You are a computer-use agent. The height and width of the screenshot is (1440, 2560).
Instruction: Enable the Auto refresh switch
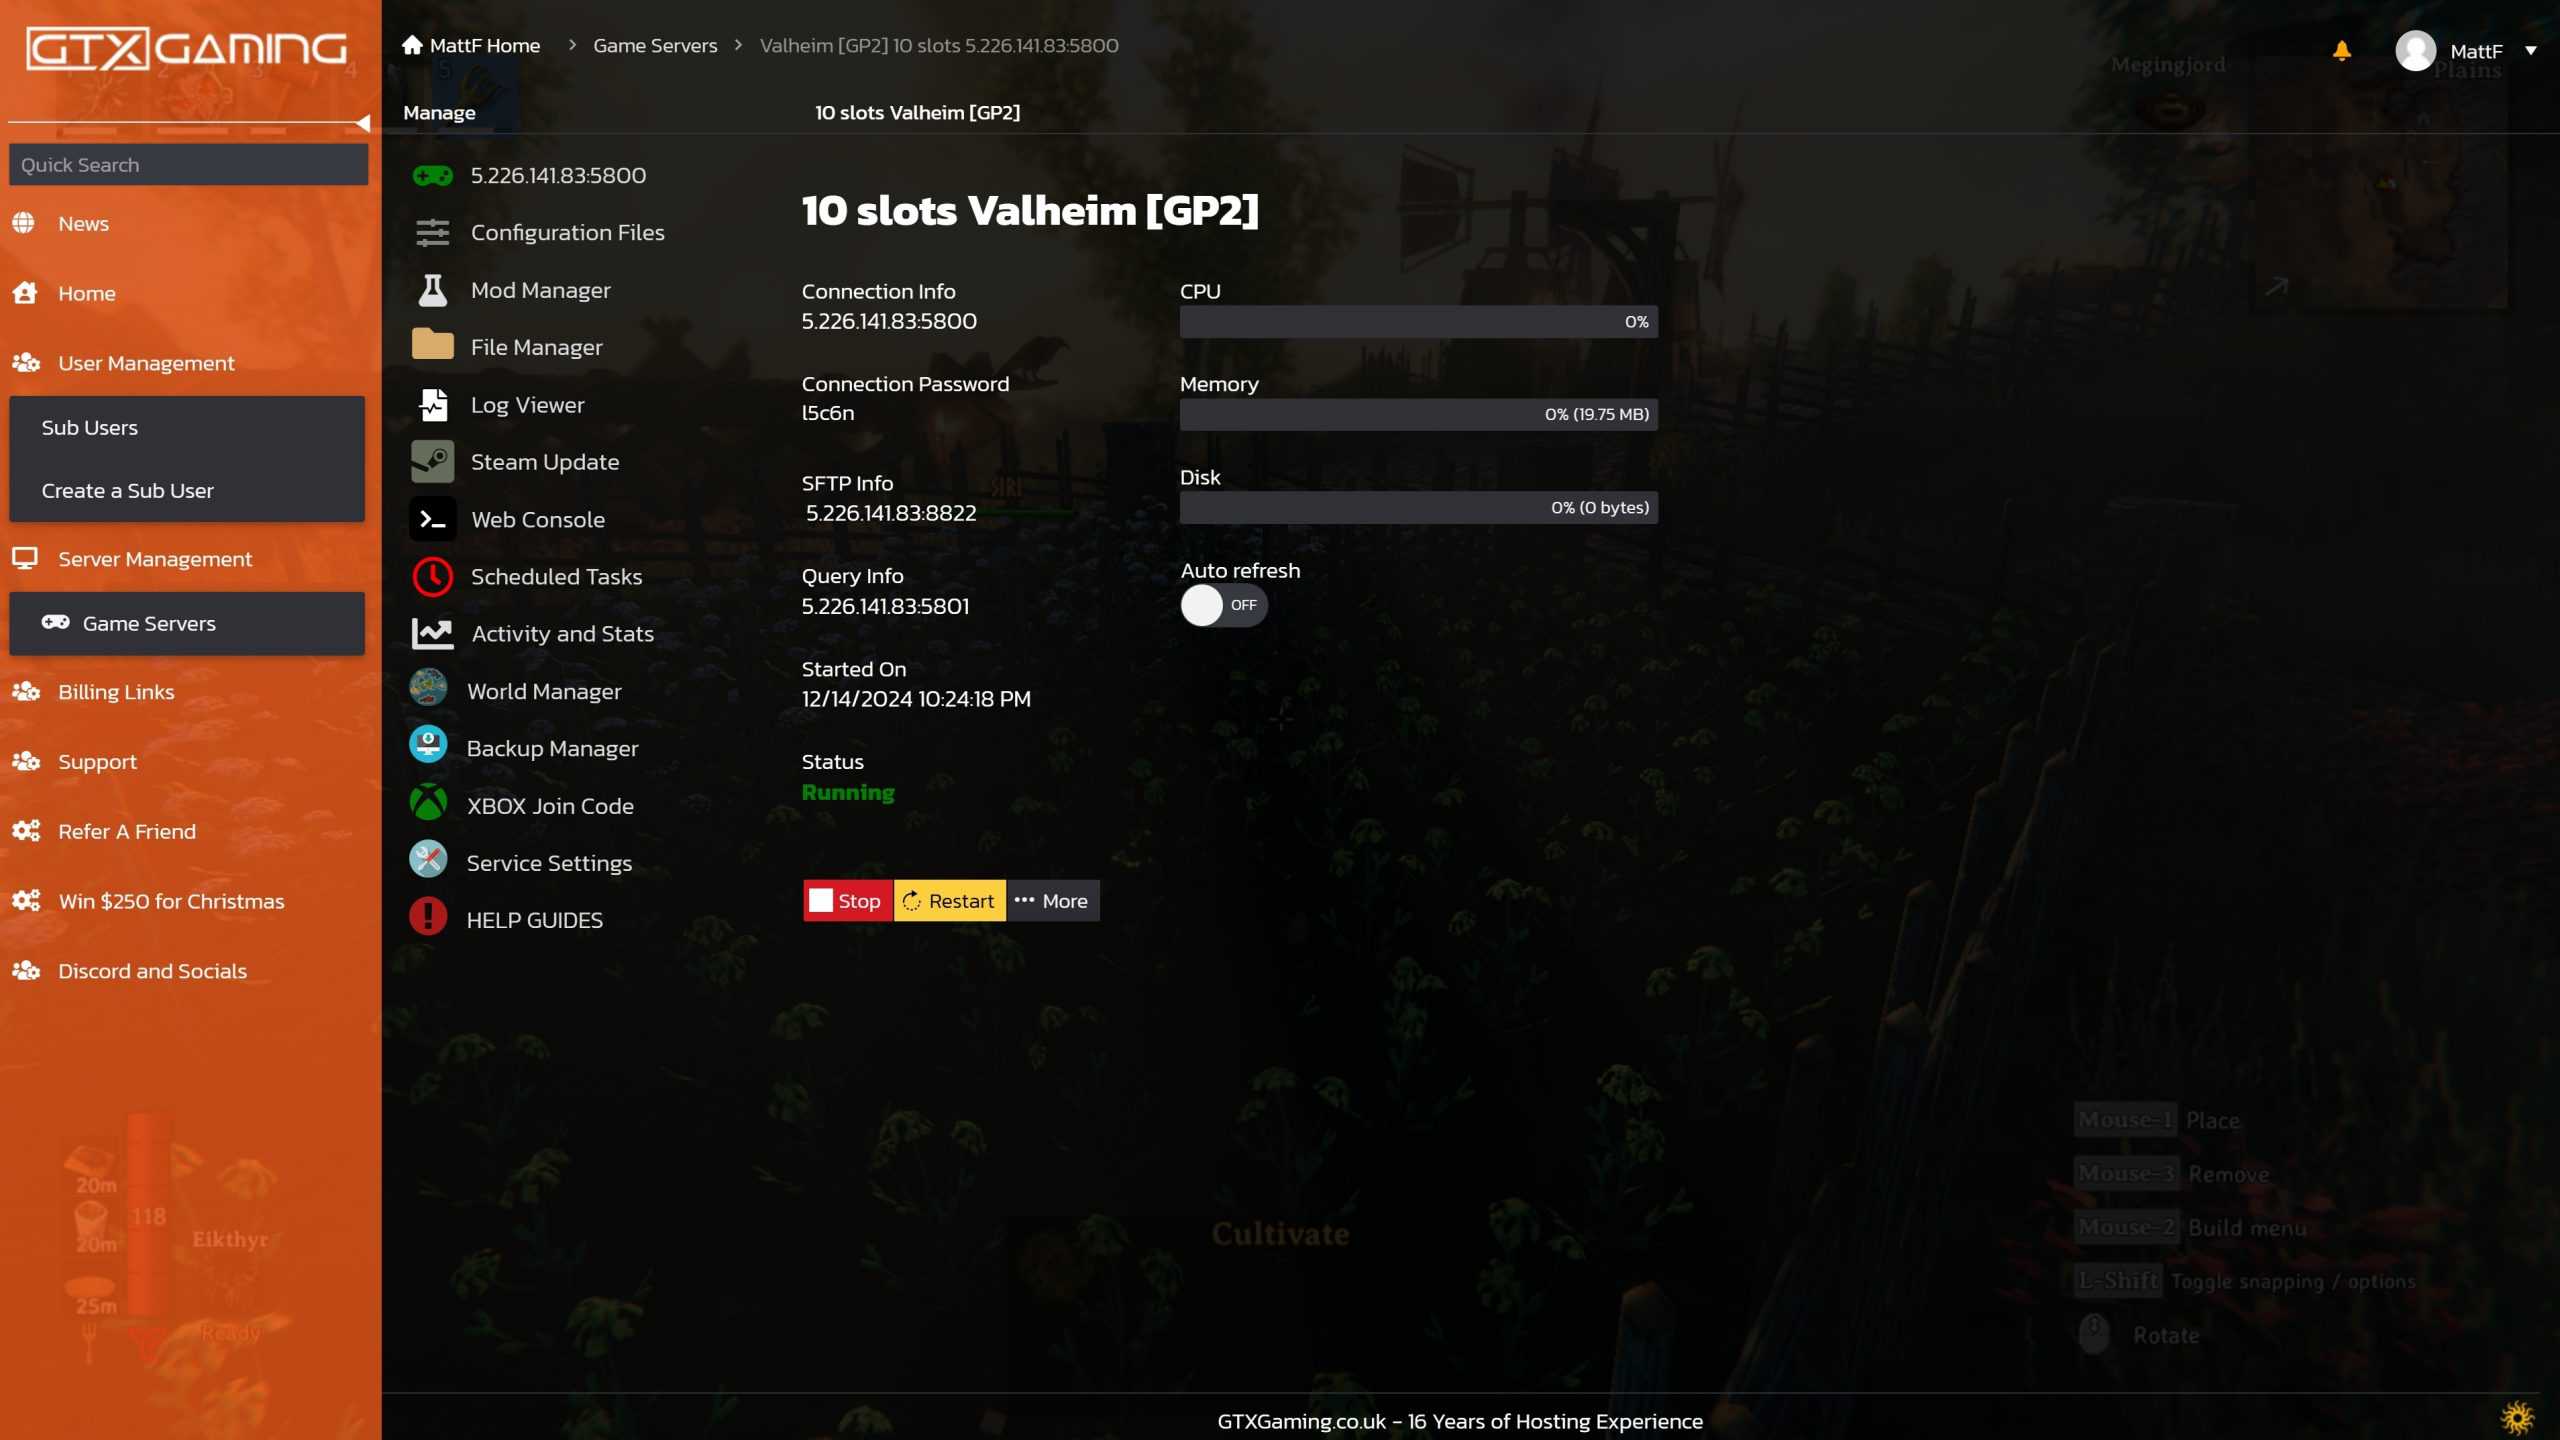click(1223, 605)
